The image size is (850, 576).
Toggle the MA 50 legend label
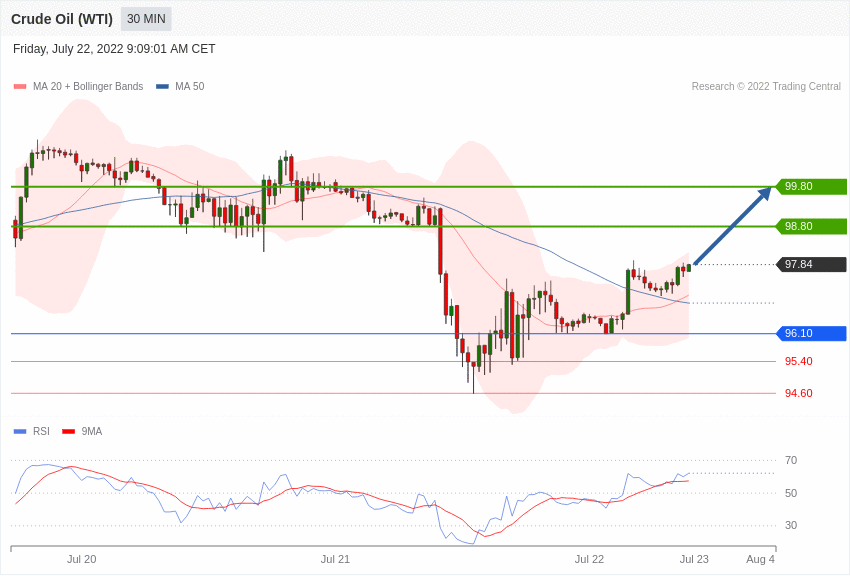click(x=189, y=86)
